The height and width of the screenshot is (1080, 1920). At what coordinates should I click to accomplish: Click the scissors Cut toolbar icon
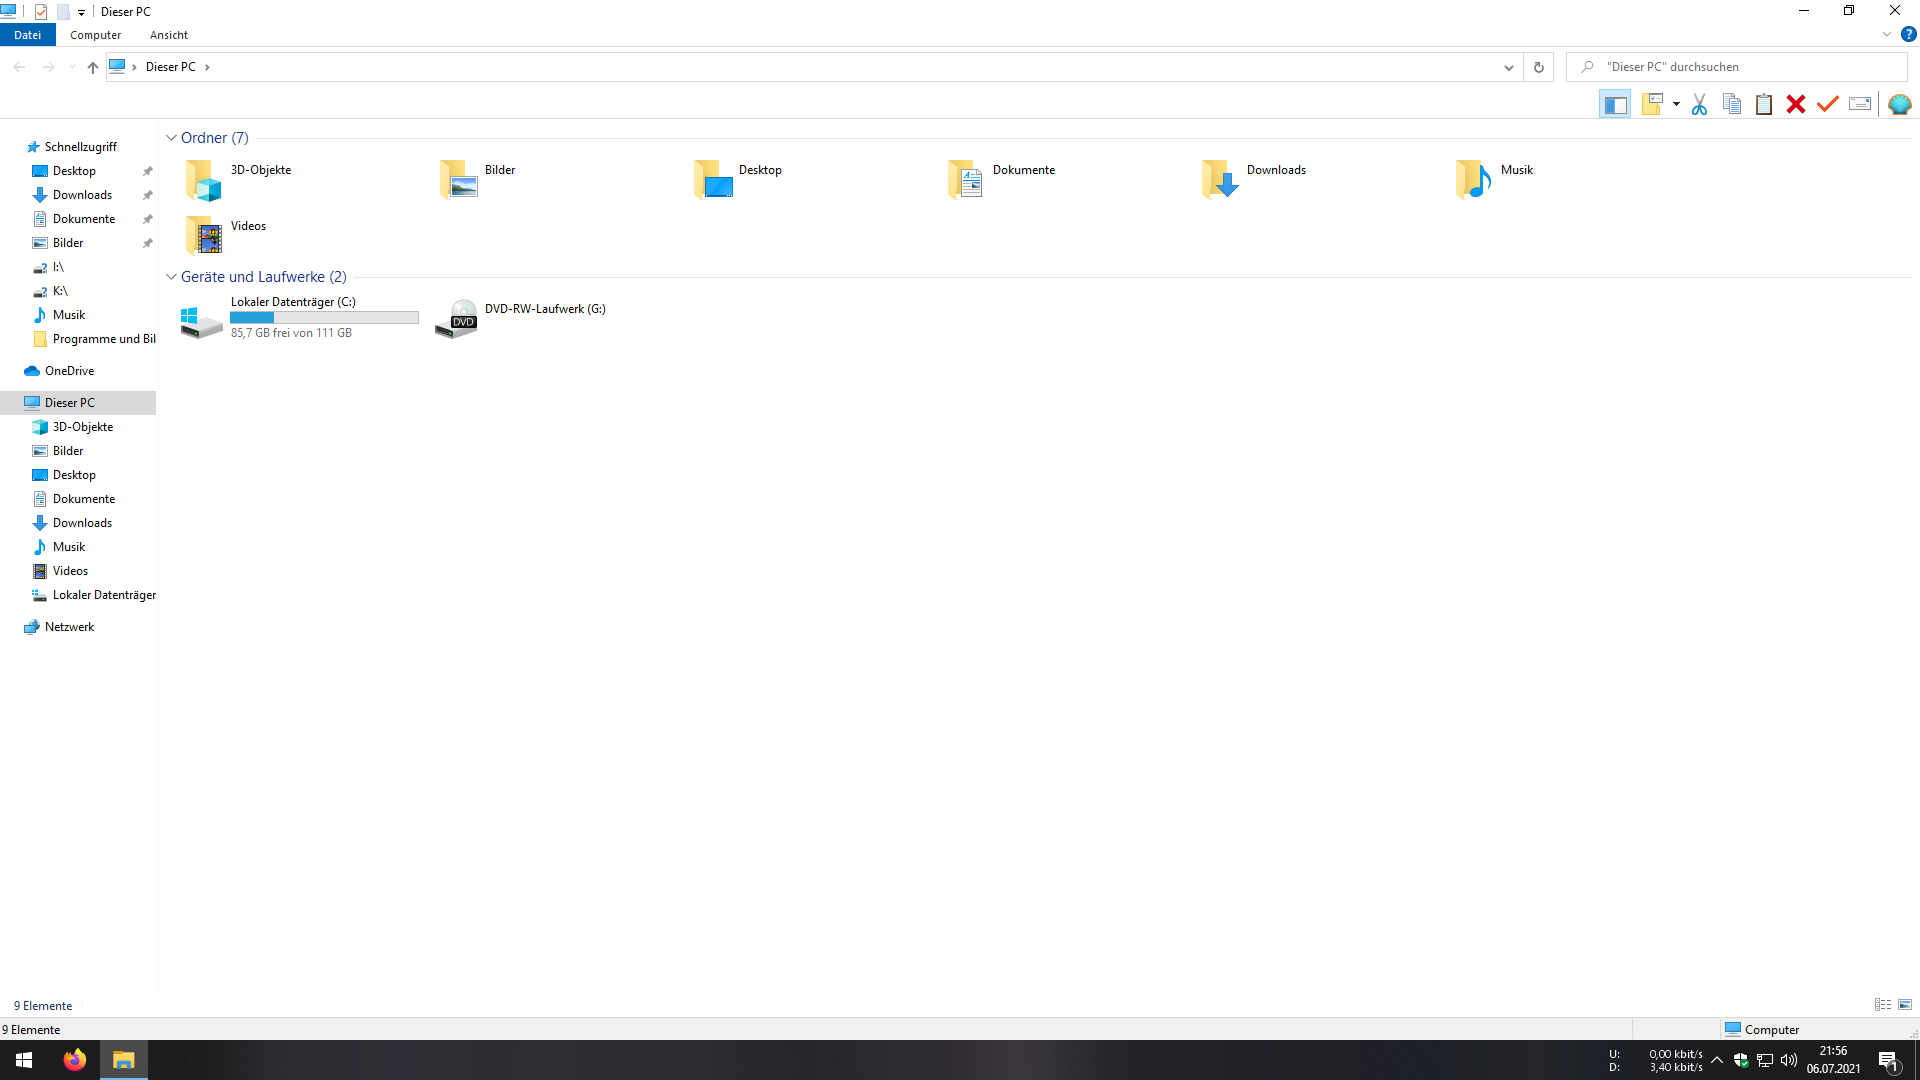1699,104
